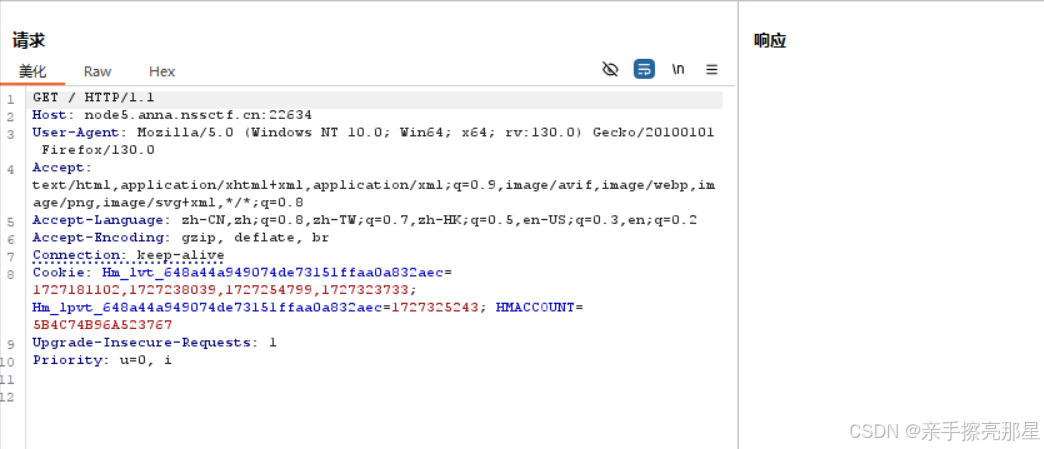This screenshot has width=1044, height=449.
Task: Click the User-Agent header name
Action: pyautogui.click(x=76, y=132)
